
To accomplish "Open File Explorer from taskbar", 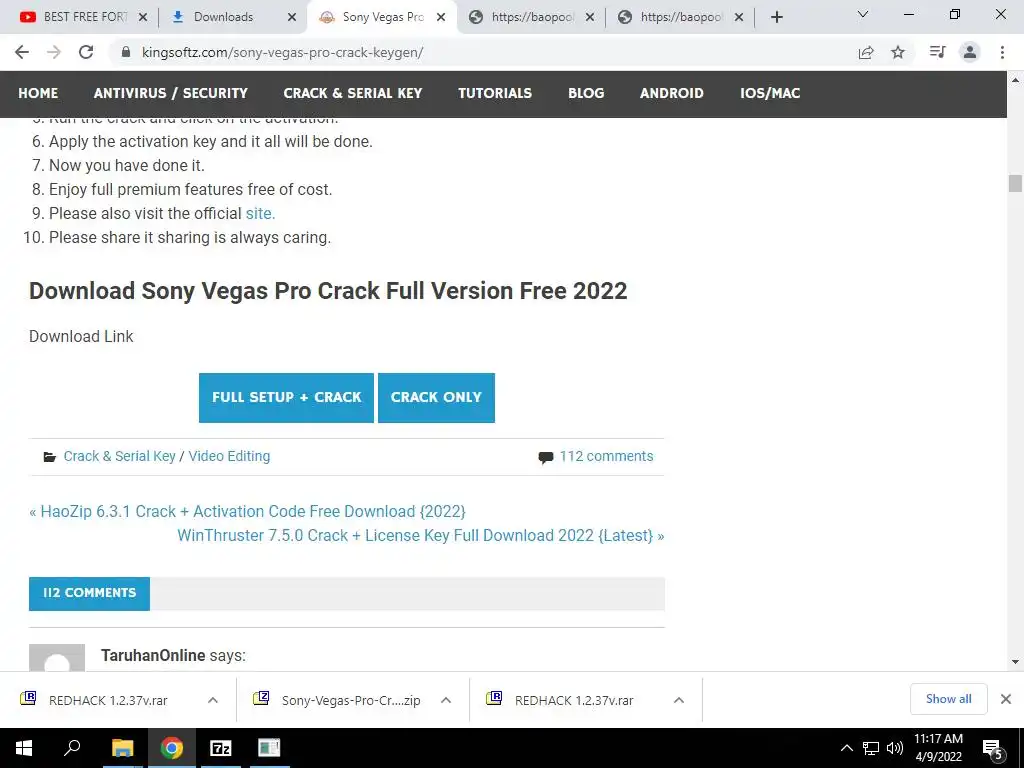I will tap(122, 748).
